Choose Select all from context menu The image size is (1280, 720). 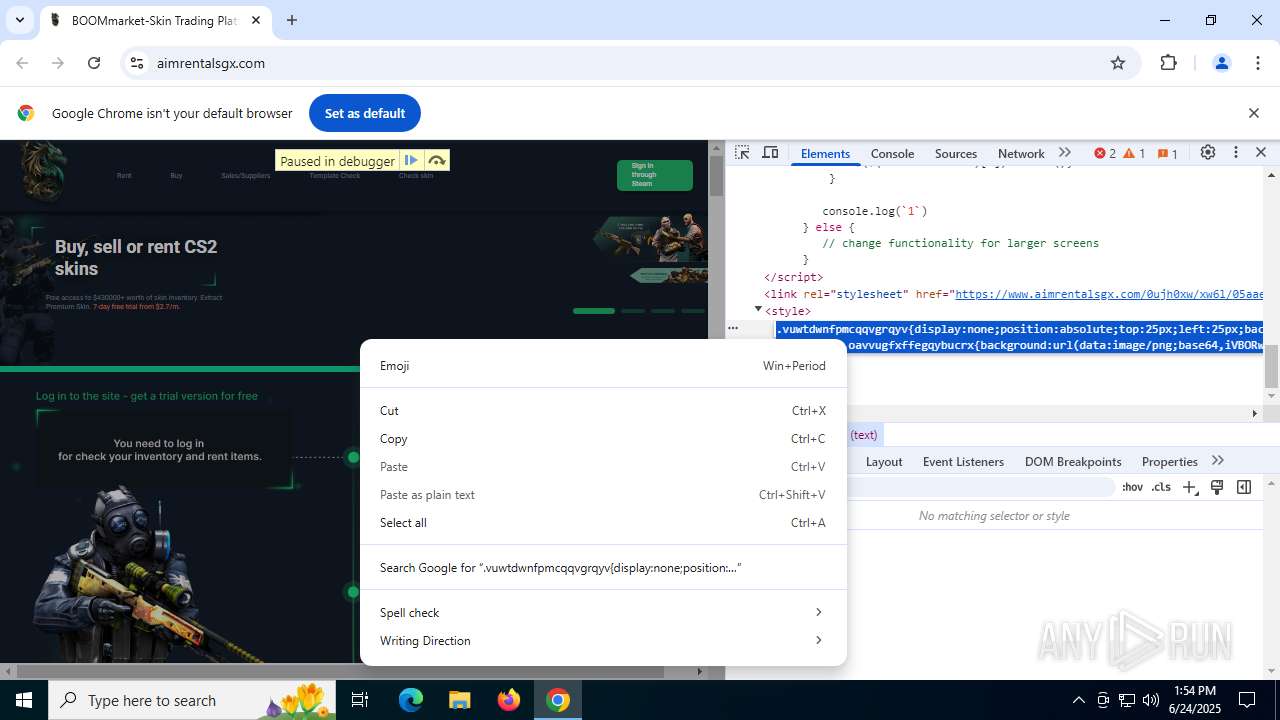point(603,523)
